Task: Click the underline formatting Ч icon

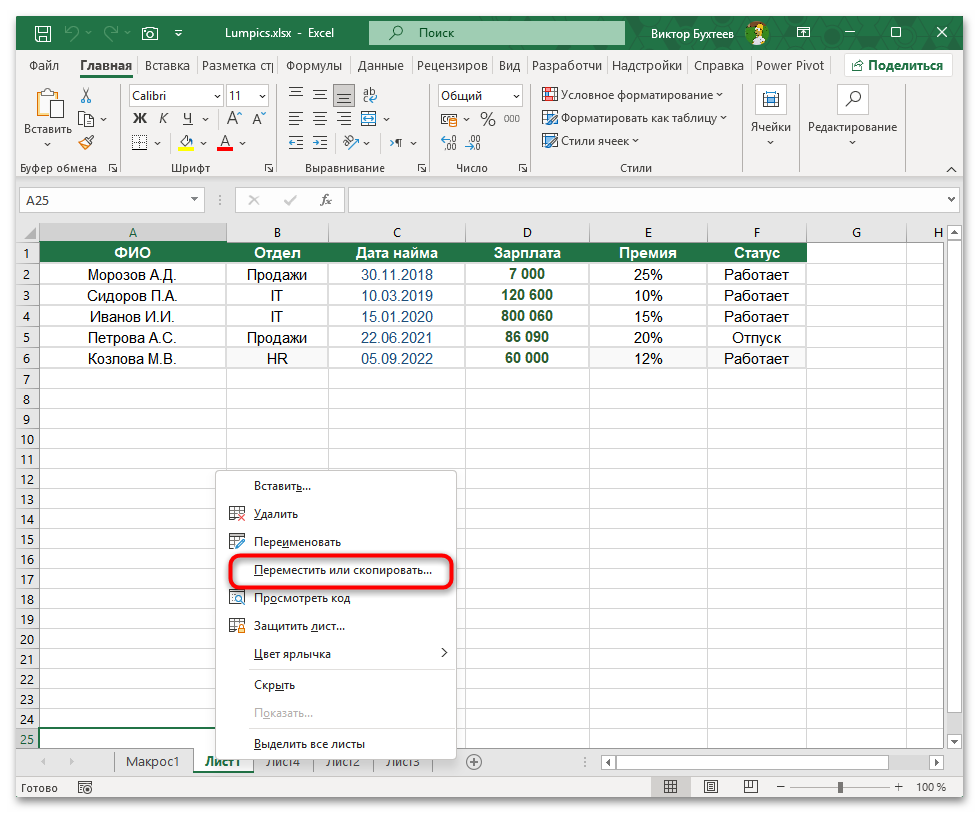Action: (x=185, y=118)
